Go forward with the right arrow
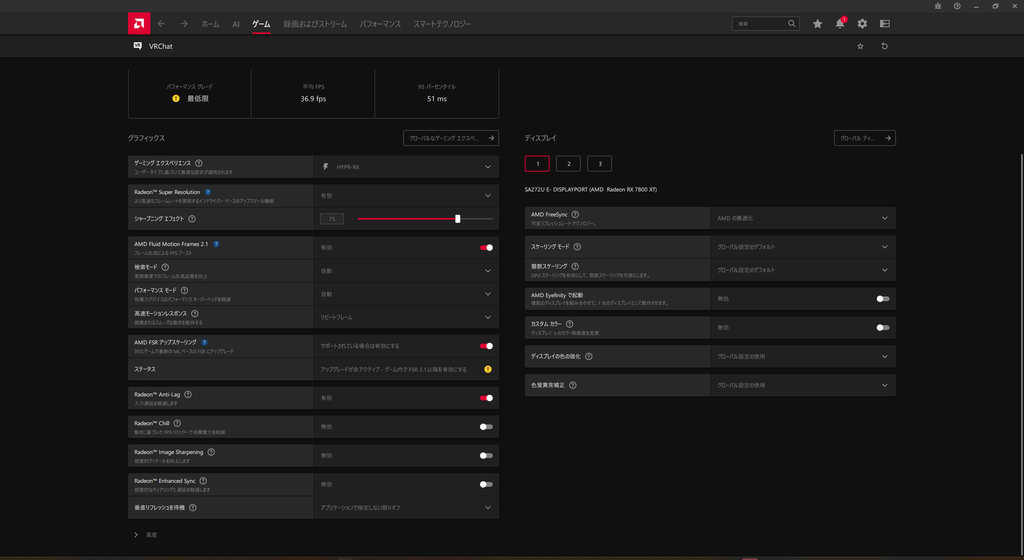1024x560 pixels. 184,23
